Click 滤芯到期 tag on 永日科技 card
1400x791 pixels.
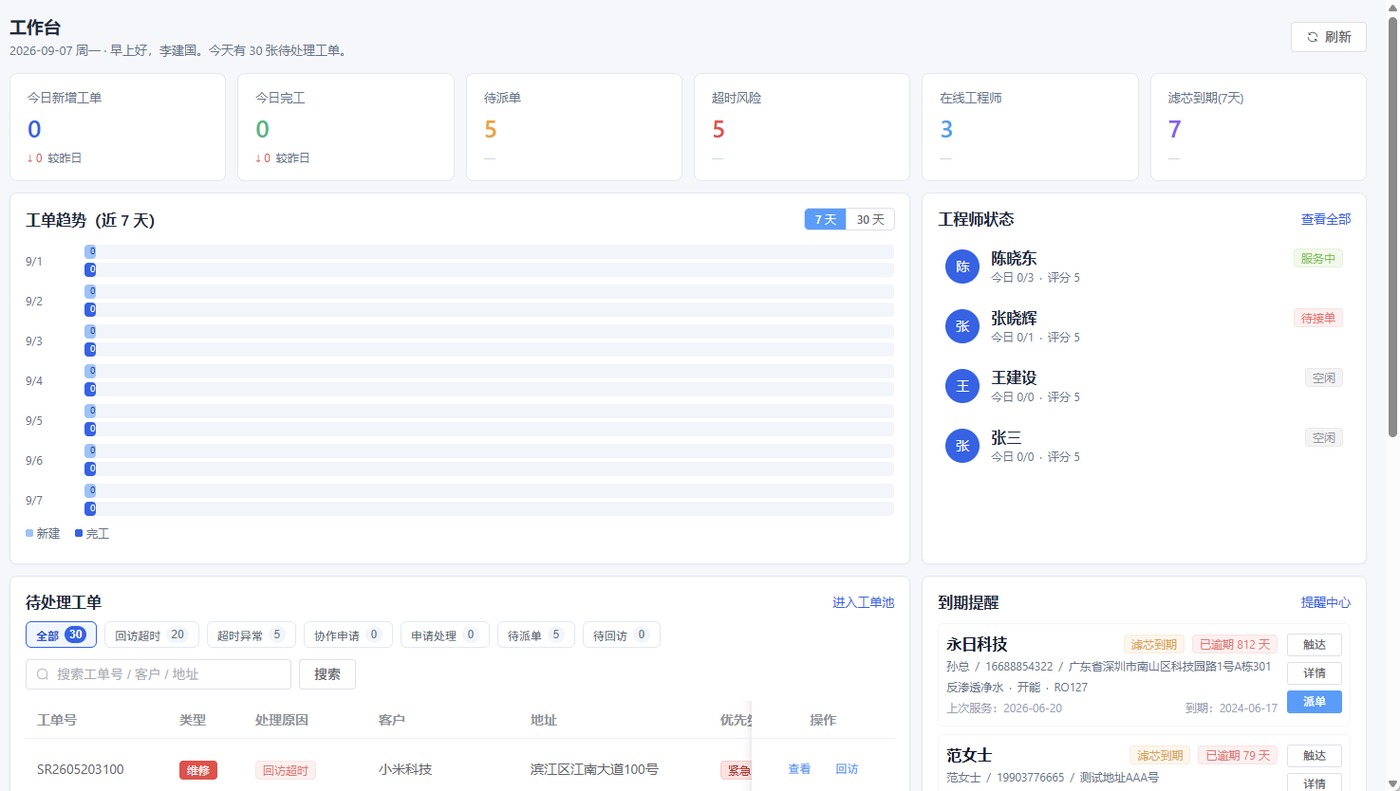1154,644
